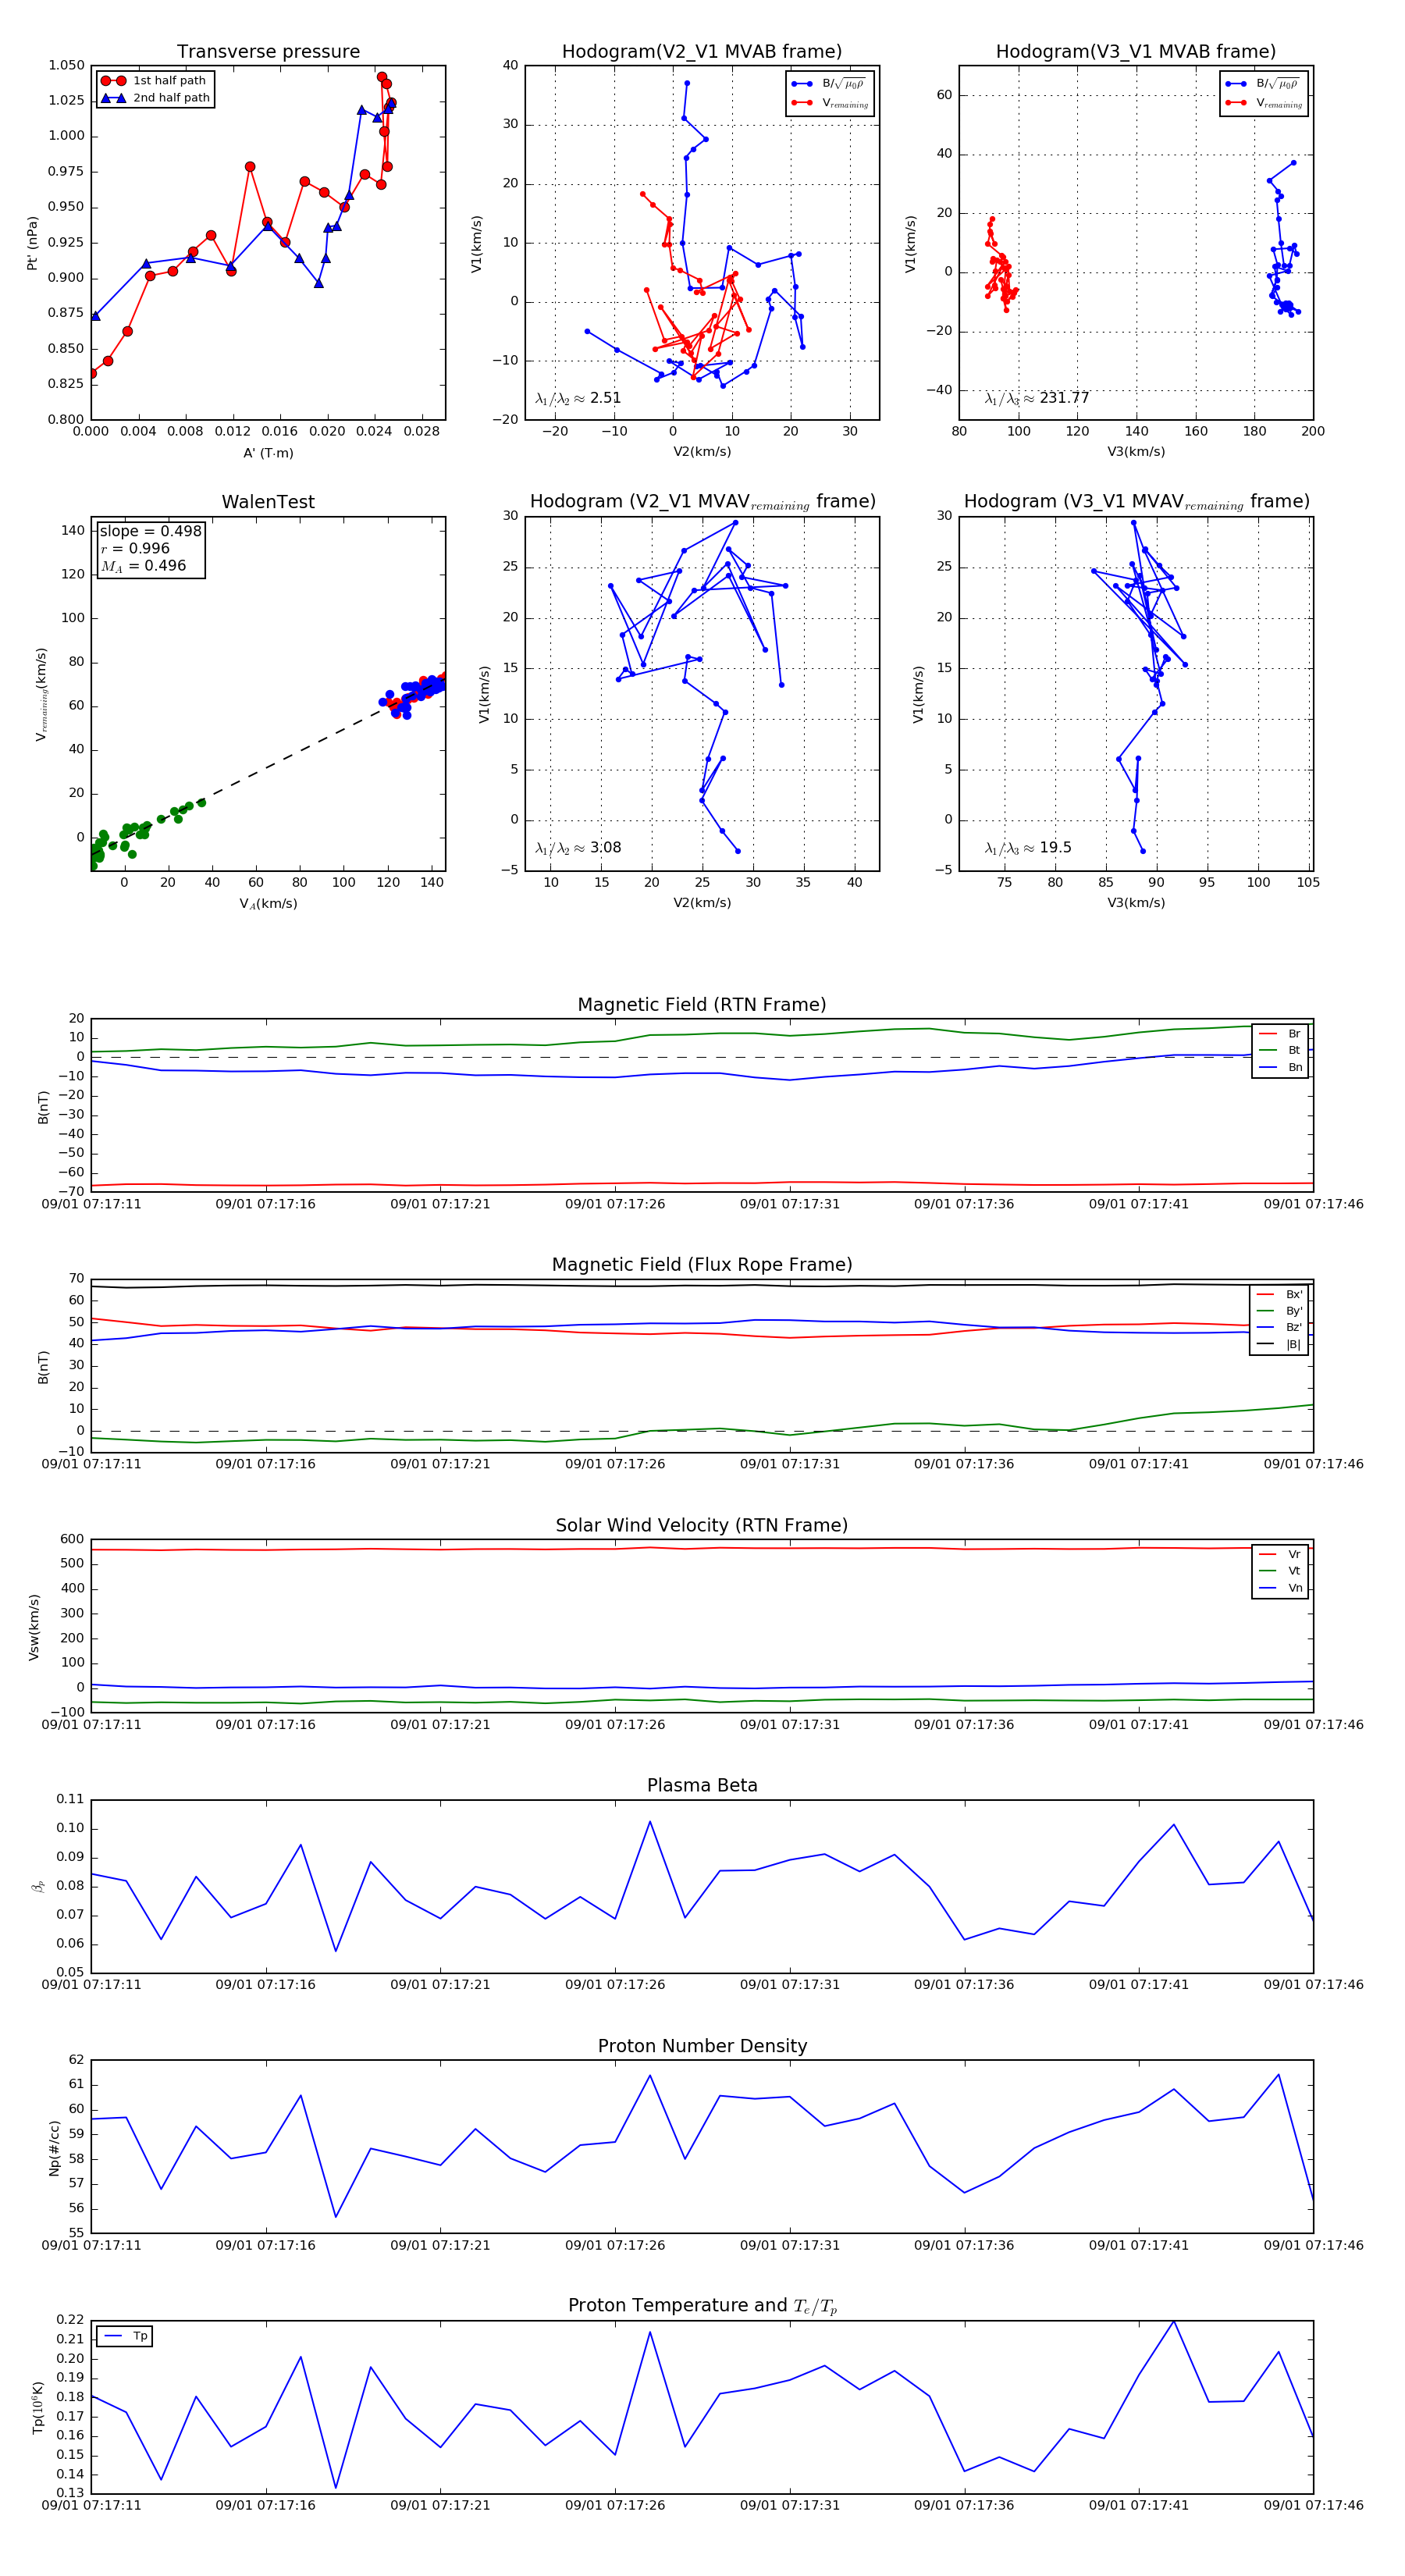Click the "Plasma Beta" panel title
This screenshot has width=1405, height=2576.
(x=702, y=1785)
